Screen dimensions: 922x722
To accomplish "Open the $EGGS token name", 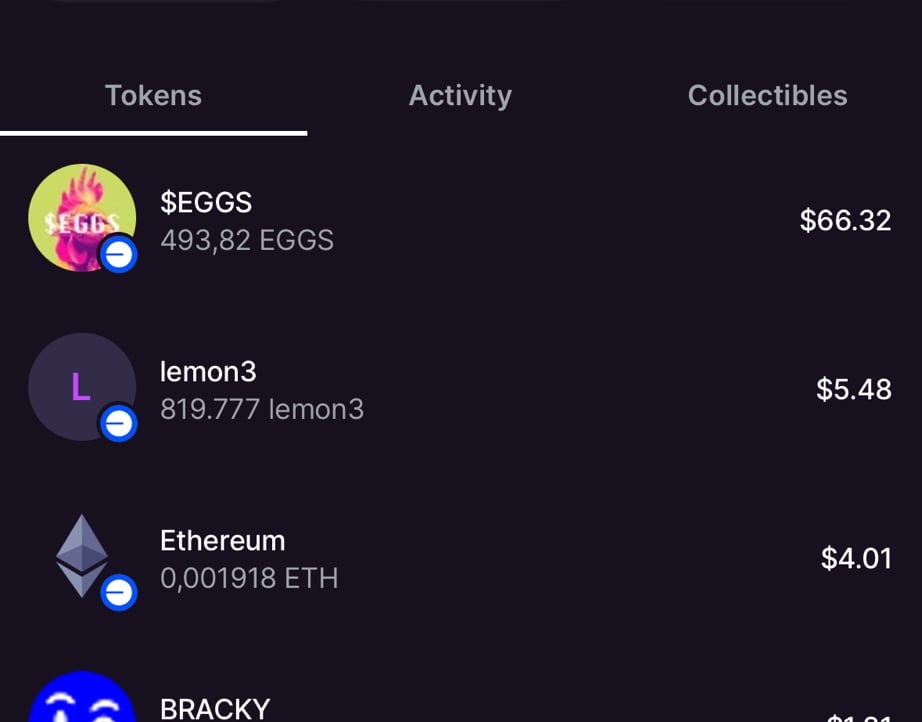I will click(x=206, y=203).
